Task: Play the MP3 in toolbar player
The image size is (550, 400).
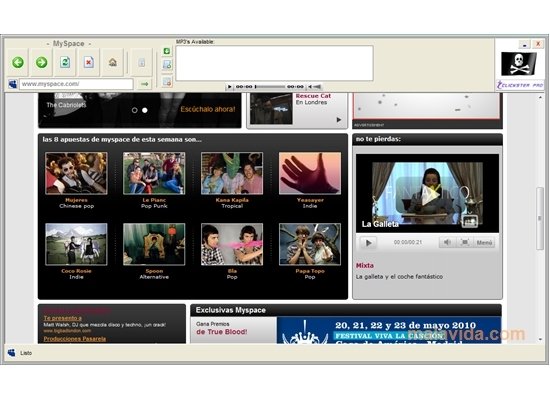Action: pos(230,87)
